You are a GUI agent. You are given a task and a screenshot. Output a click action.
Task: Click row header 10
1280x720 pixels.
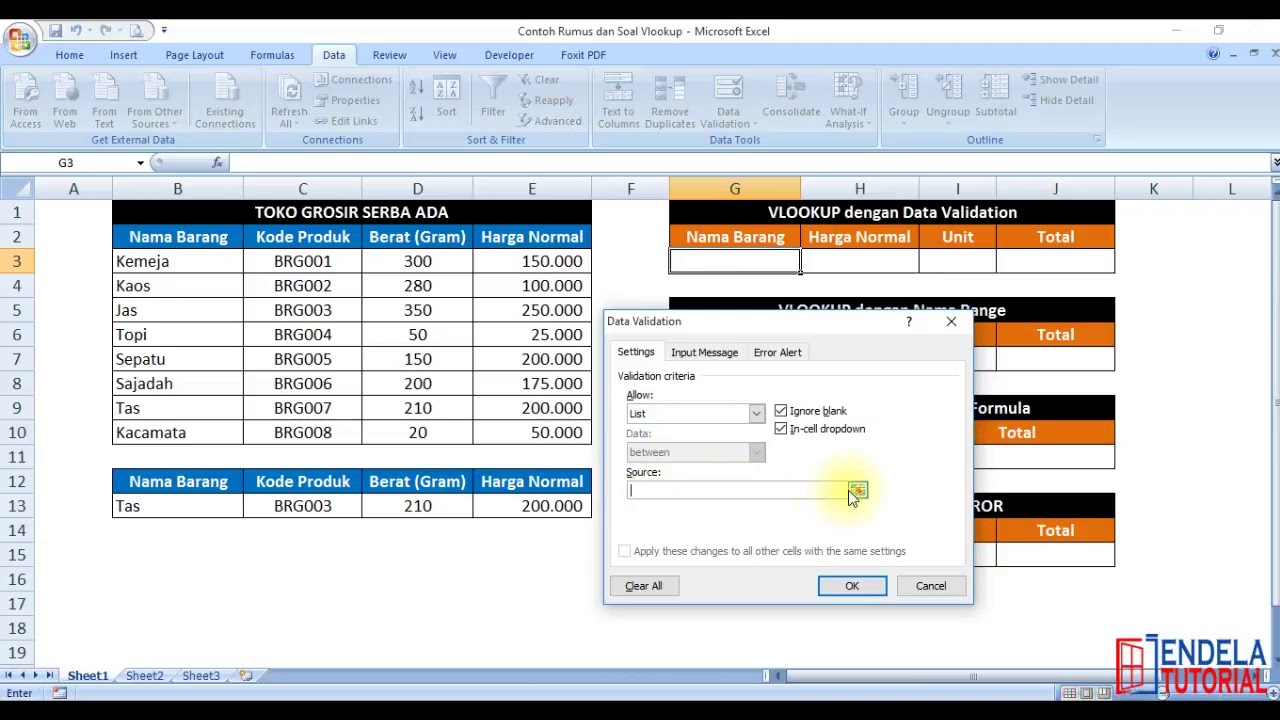pos(16,433)
